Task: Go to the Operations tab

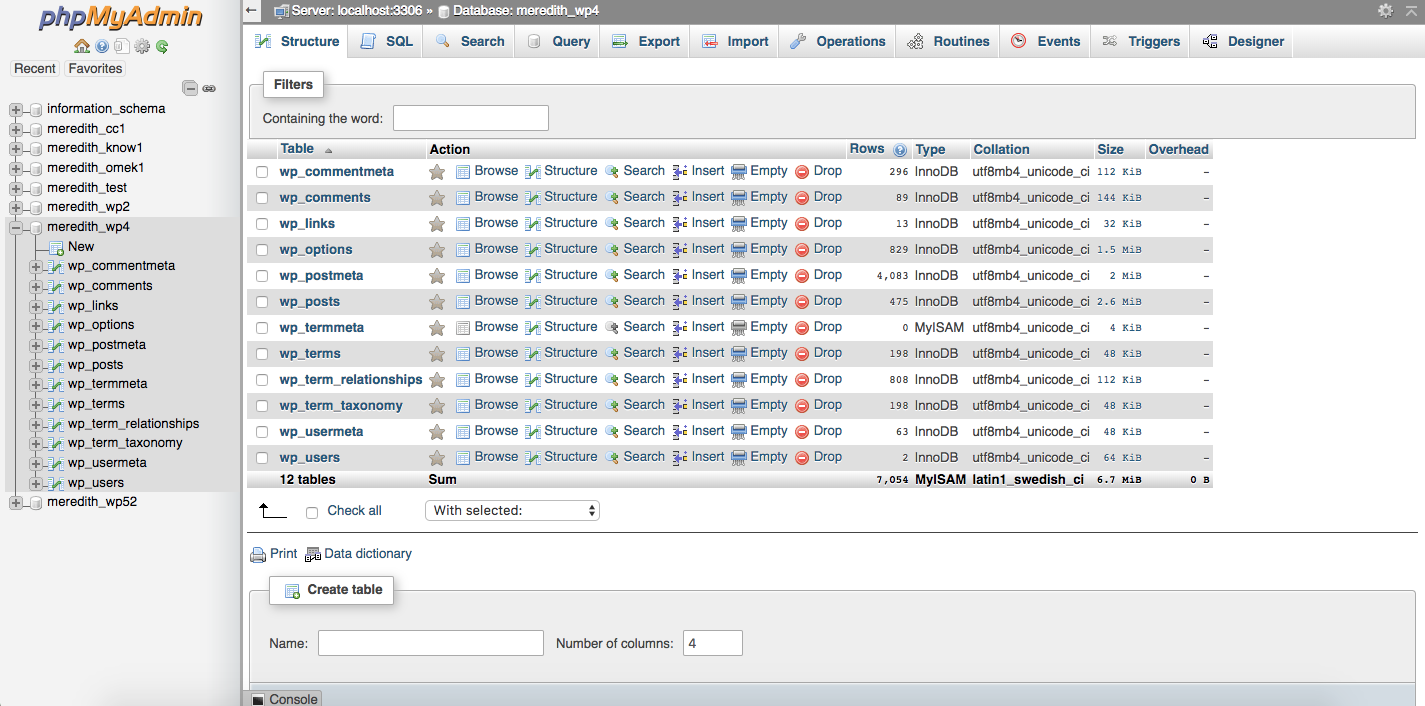Action: click(x=838, y=42)
